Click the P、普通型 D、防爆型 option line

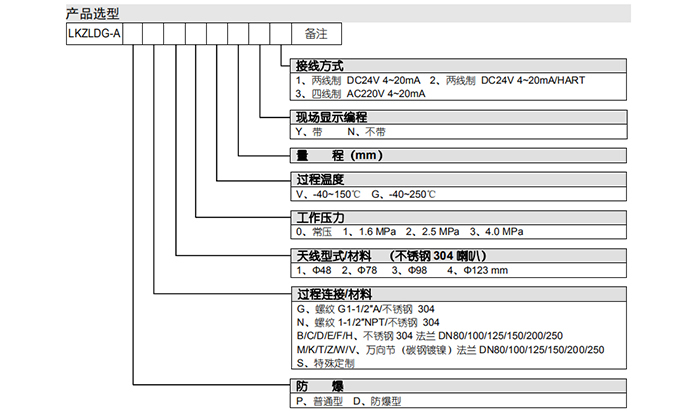346,400
